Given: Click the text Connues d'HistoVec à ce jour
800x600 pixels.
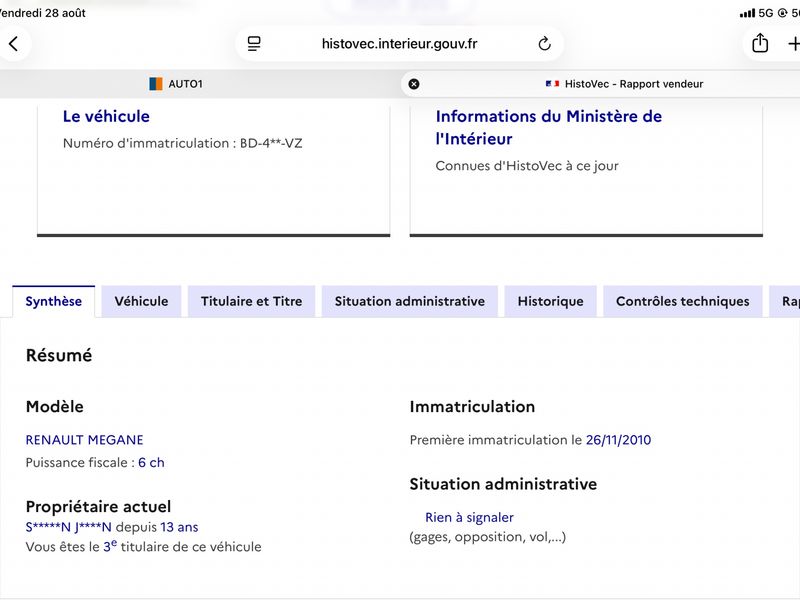Looking at the screenshot, I should pos(527,166).
